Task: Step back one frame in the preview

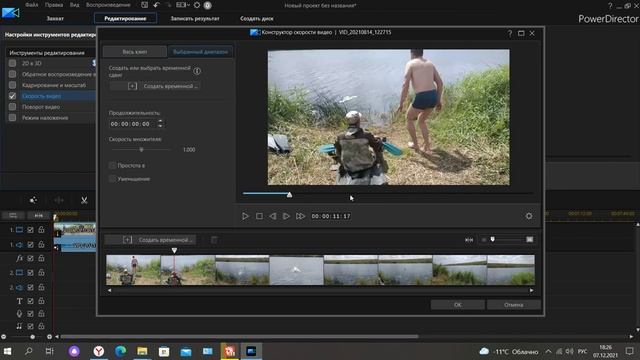Action: (x=273, y=216)
